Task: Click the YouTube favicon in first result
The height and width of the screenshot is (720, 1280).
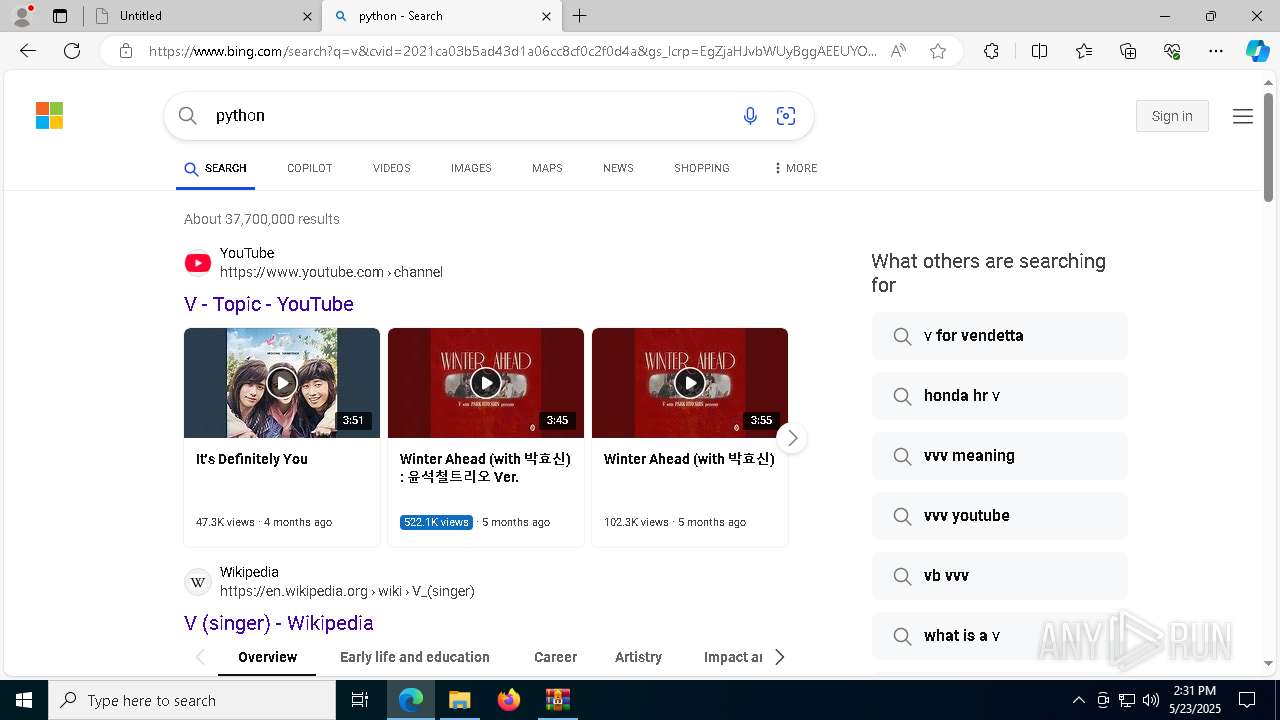Action: point(198,263)
